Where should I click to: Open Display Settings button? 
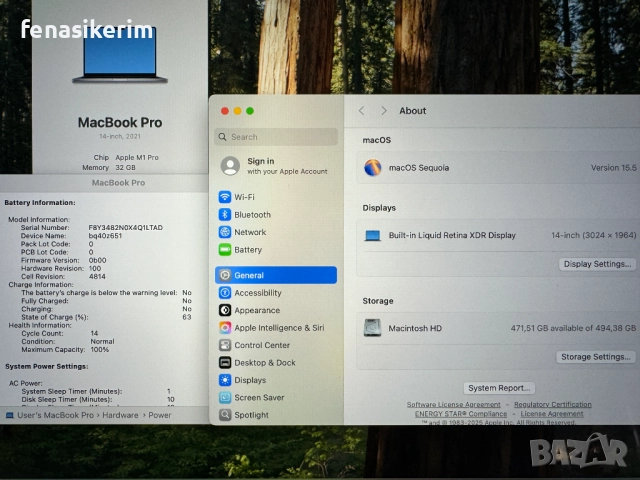[x=597, y=264]
